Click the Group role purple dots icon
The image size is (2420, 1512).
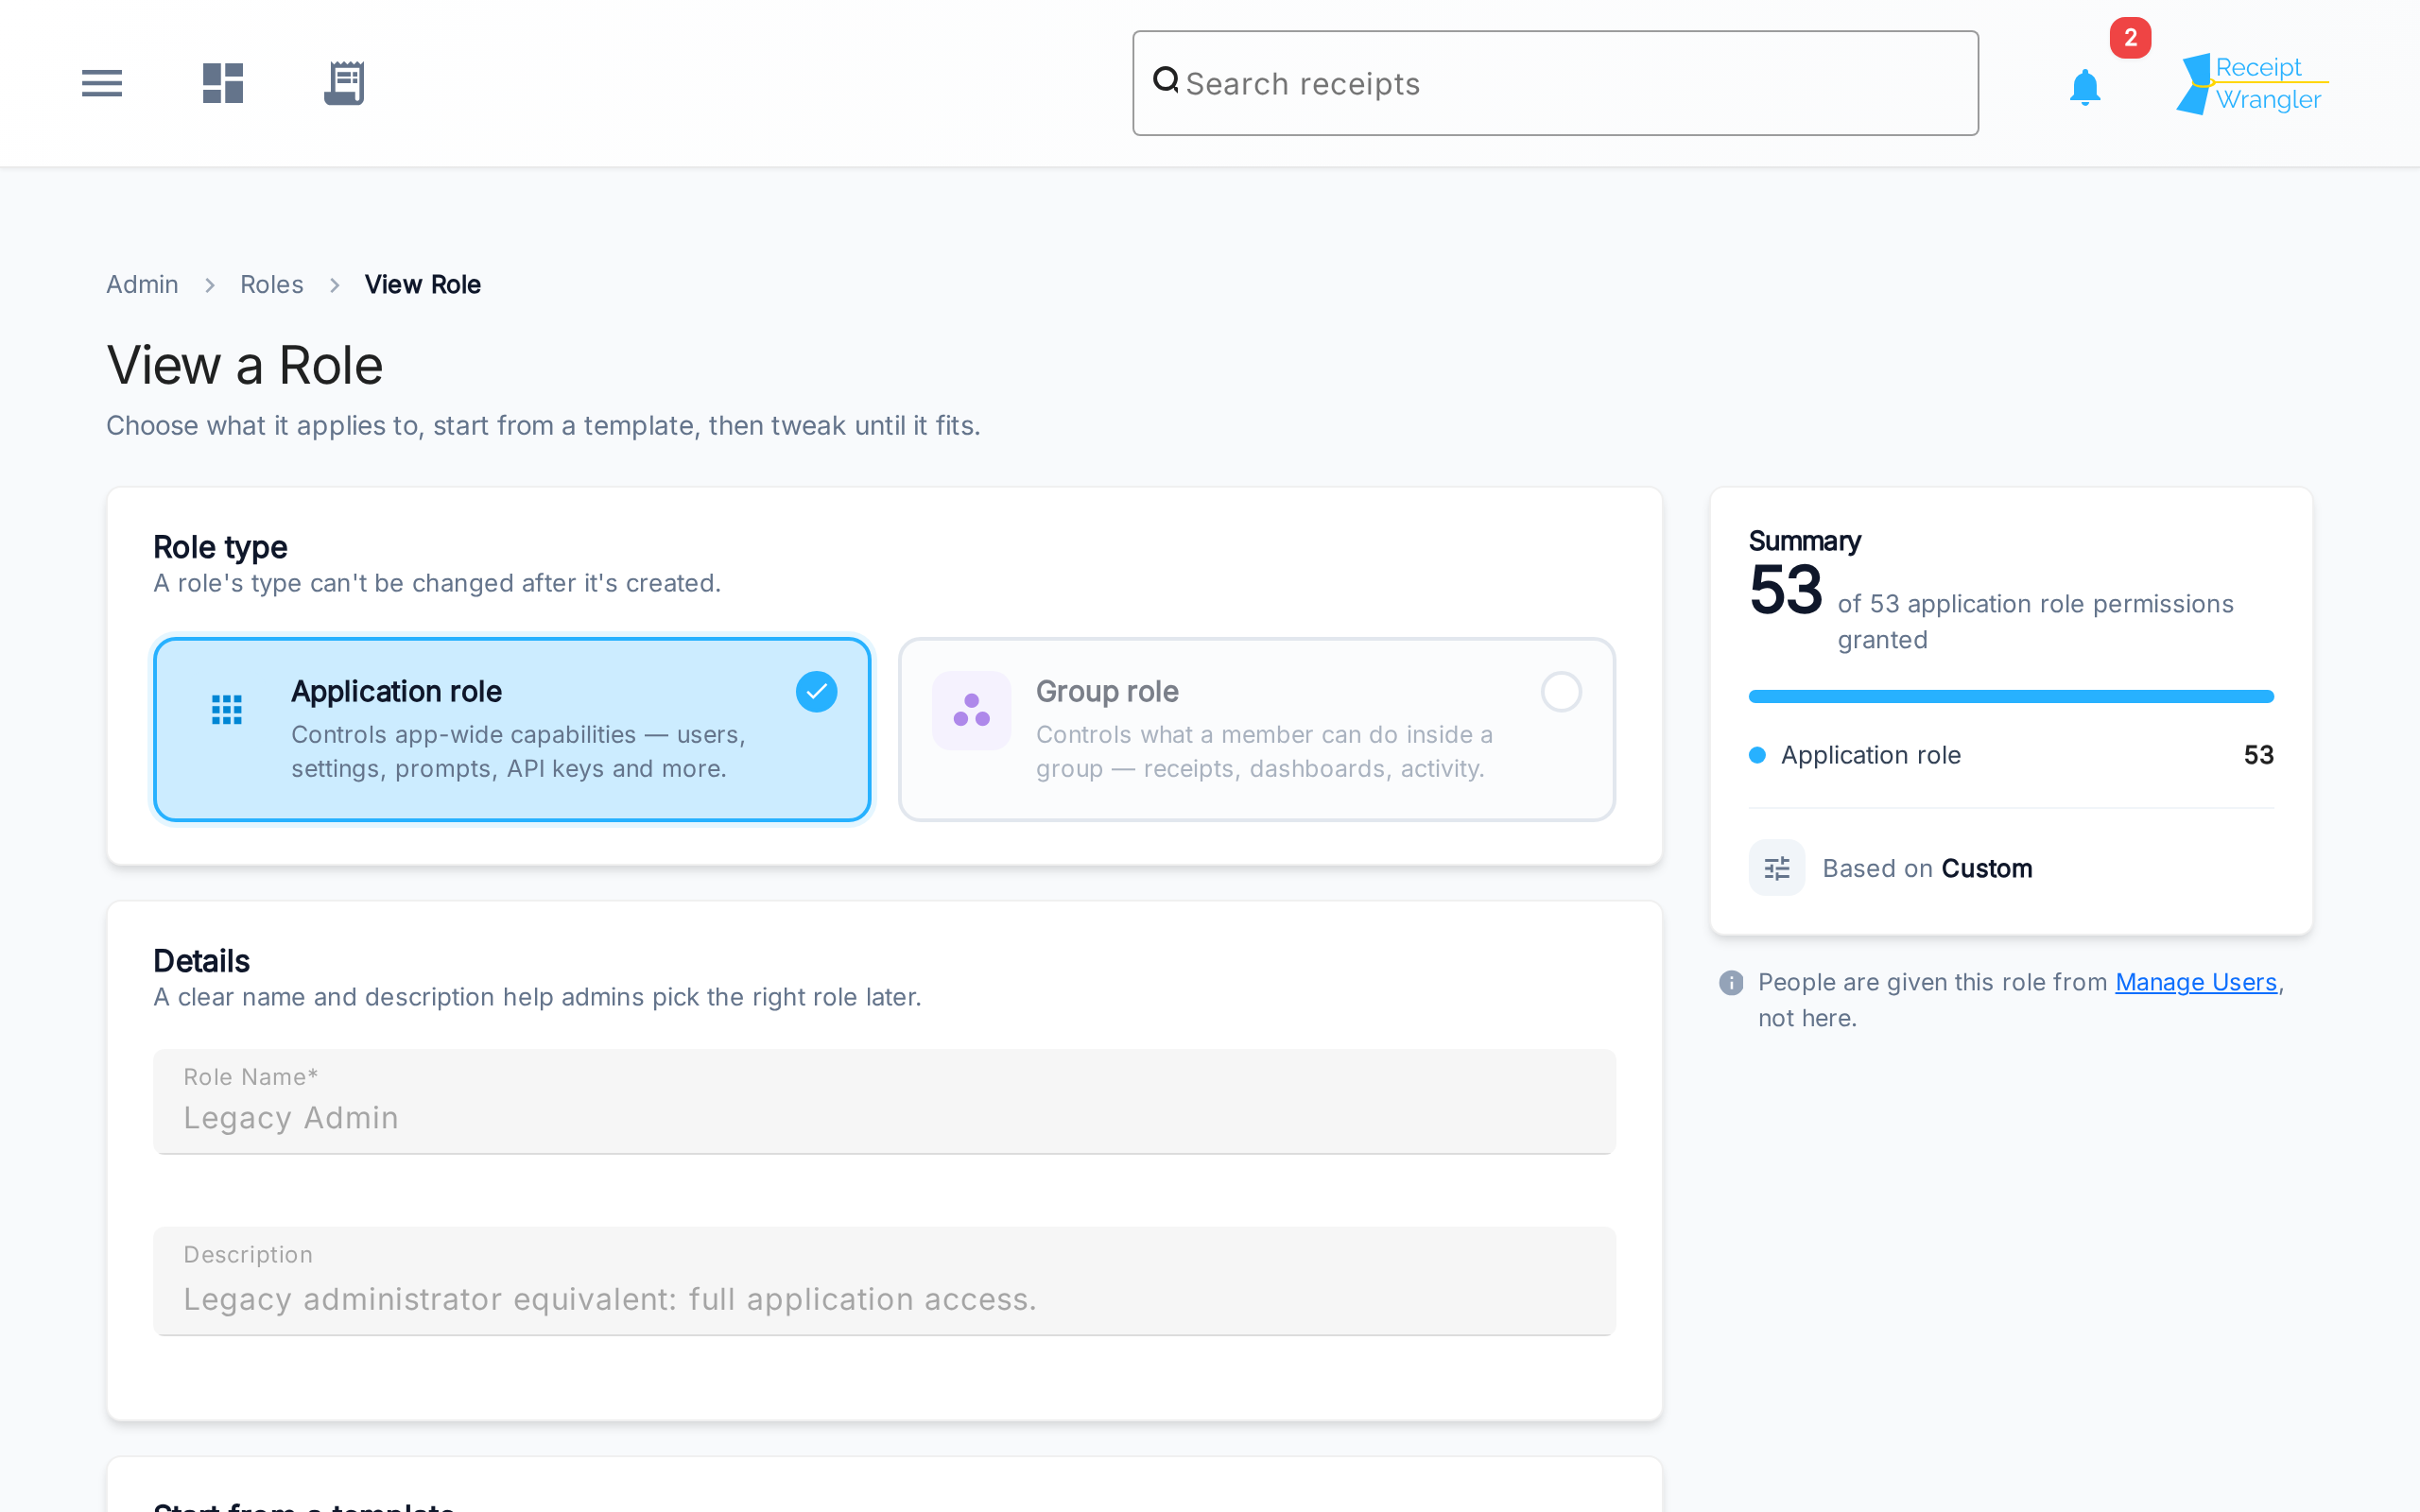(x=971, y=710)
